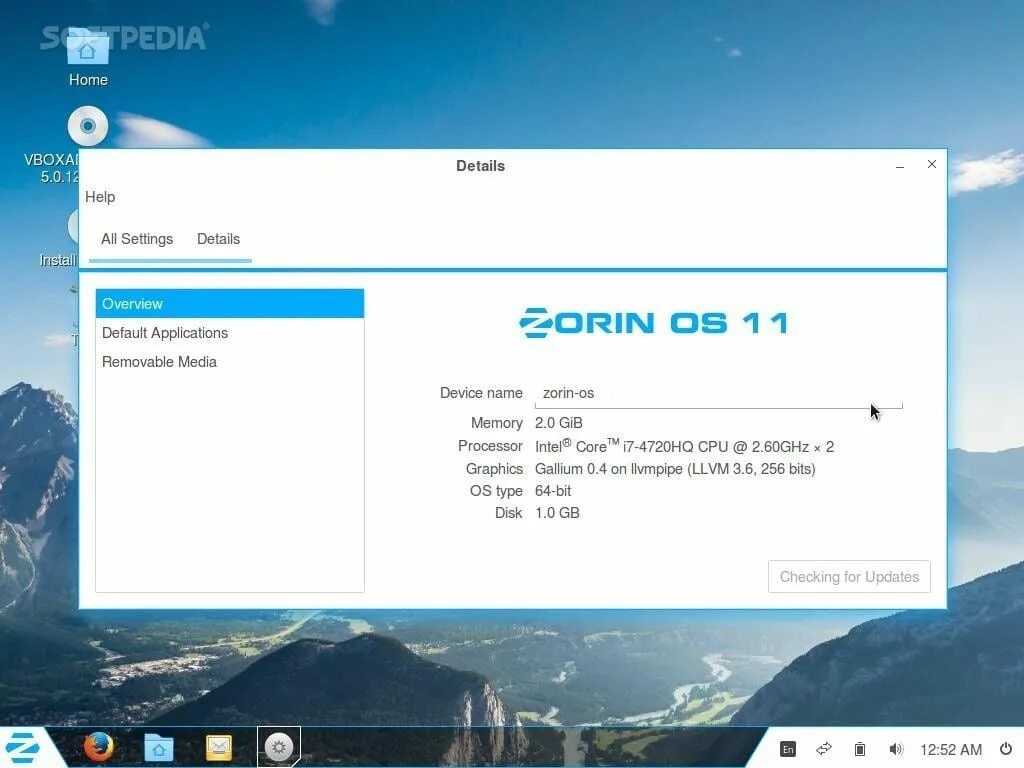Select the Memory value 2.0 GiB

tap(558, 423)
